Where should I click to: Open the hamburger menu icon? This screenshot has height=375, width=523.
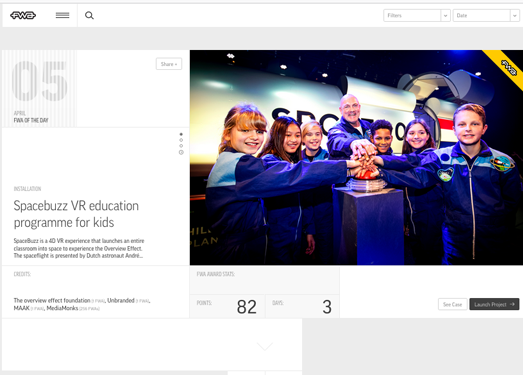[62, 15]
